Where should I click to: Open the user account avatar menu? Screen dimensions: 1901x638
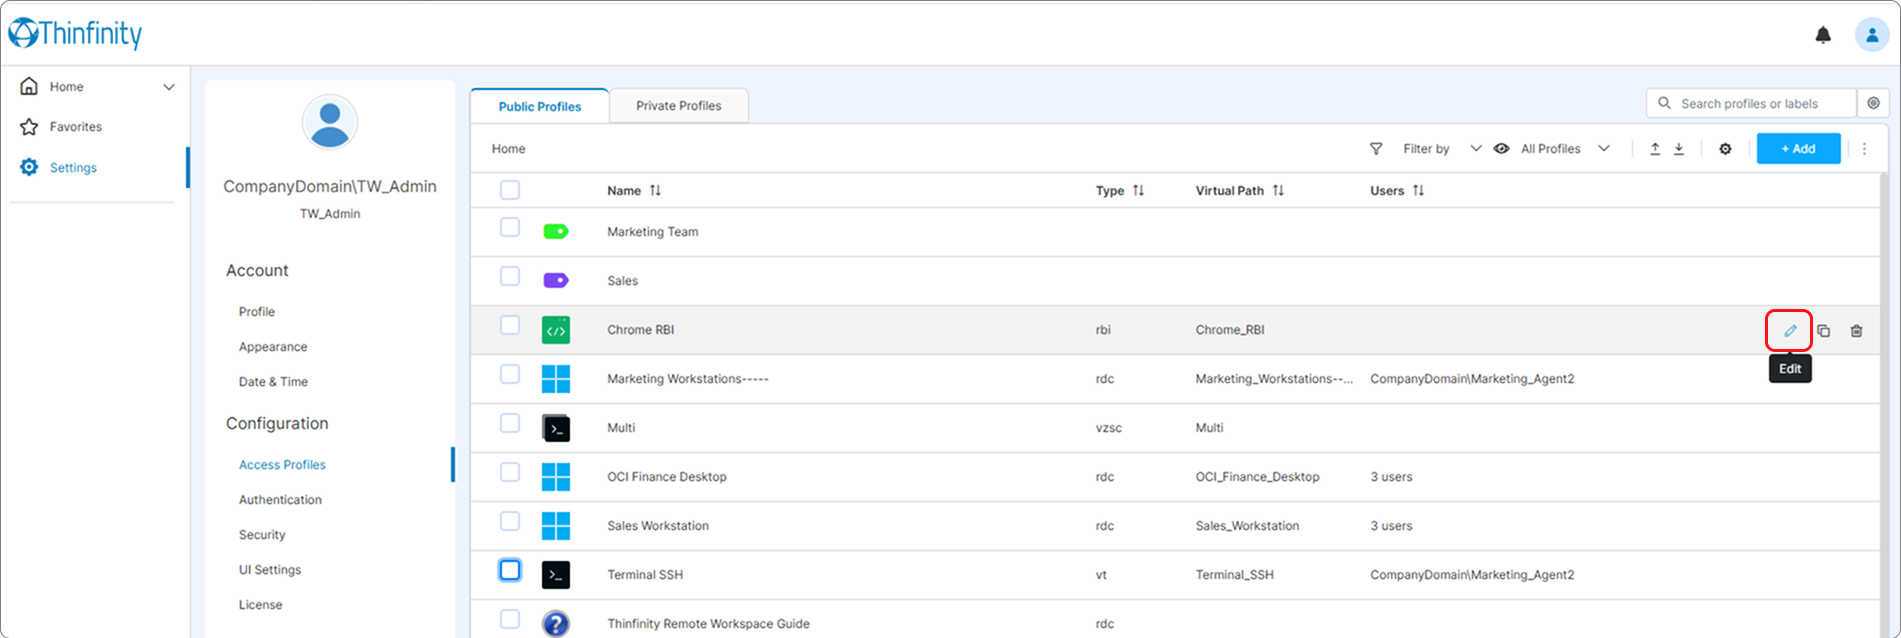click(x=1871, y=35)
